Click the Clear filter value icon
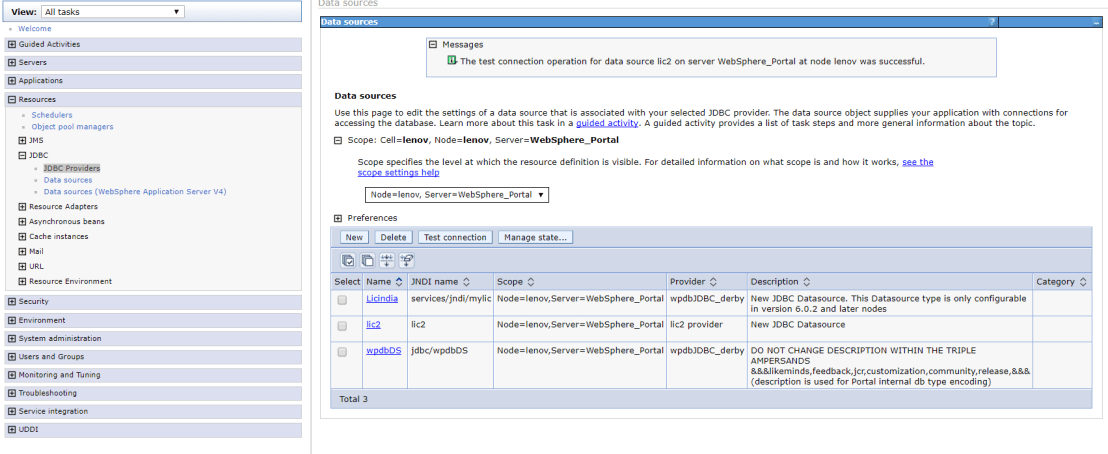This screenshot has width=1108, height=454. click(x=407, y=260)
